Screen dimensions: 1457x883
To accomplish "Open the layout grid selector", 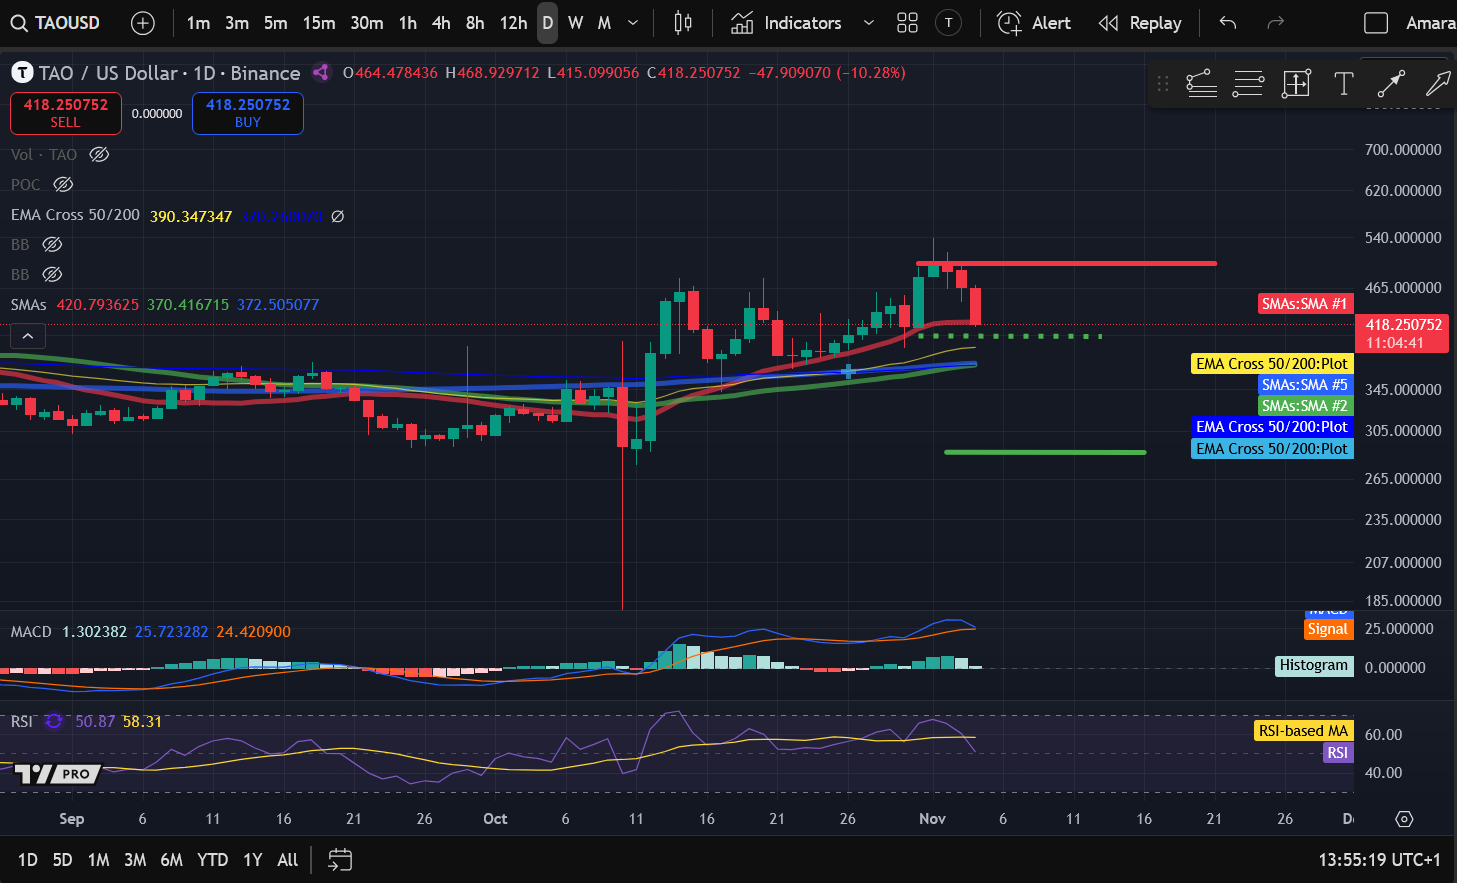I will pyautogui.click(x=907, y=22).
